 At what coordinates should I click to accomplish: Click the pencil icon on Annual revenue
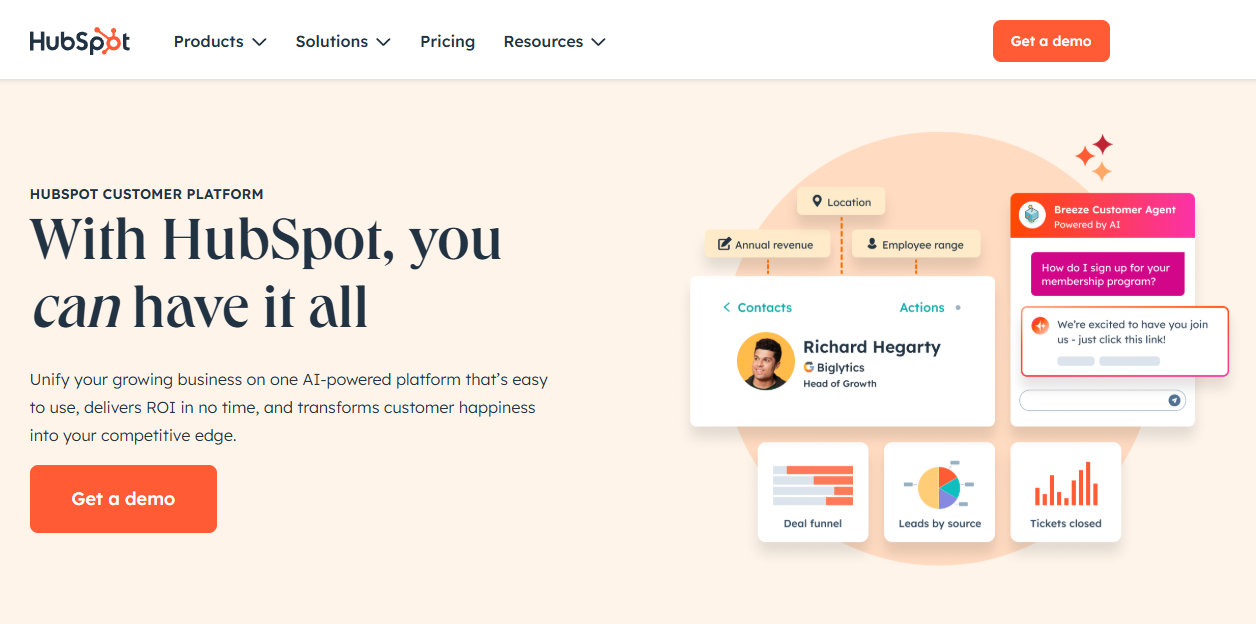tap(723, 243)
